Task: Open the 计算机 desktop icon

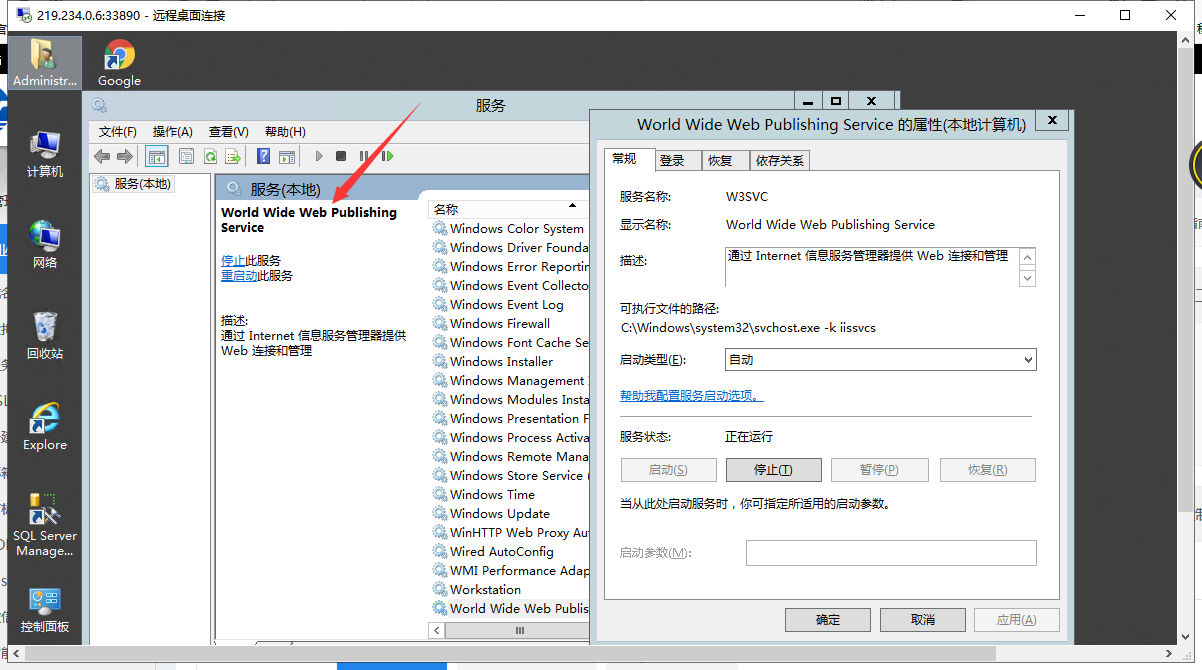Action: [45, 154]
